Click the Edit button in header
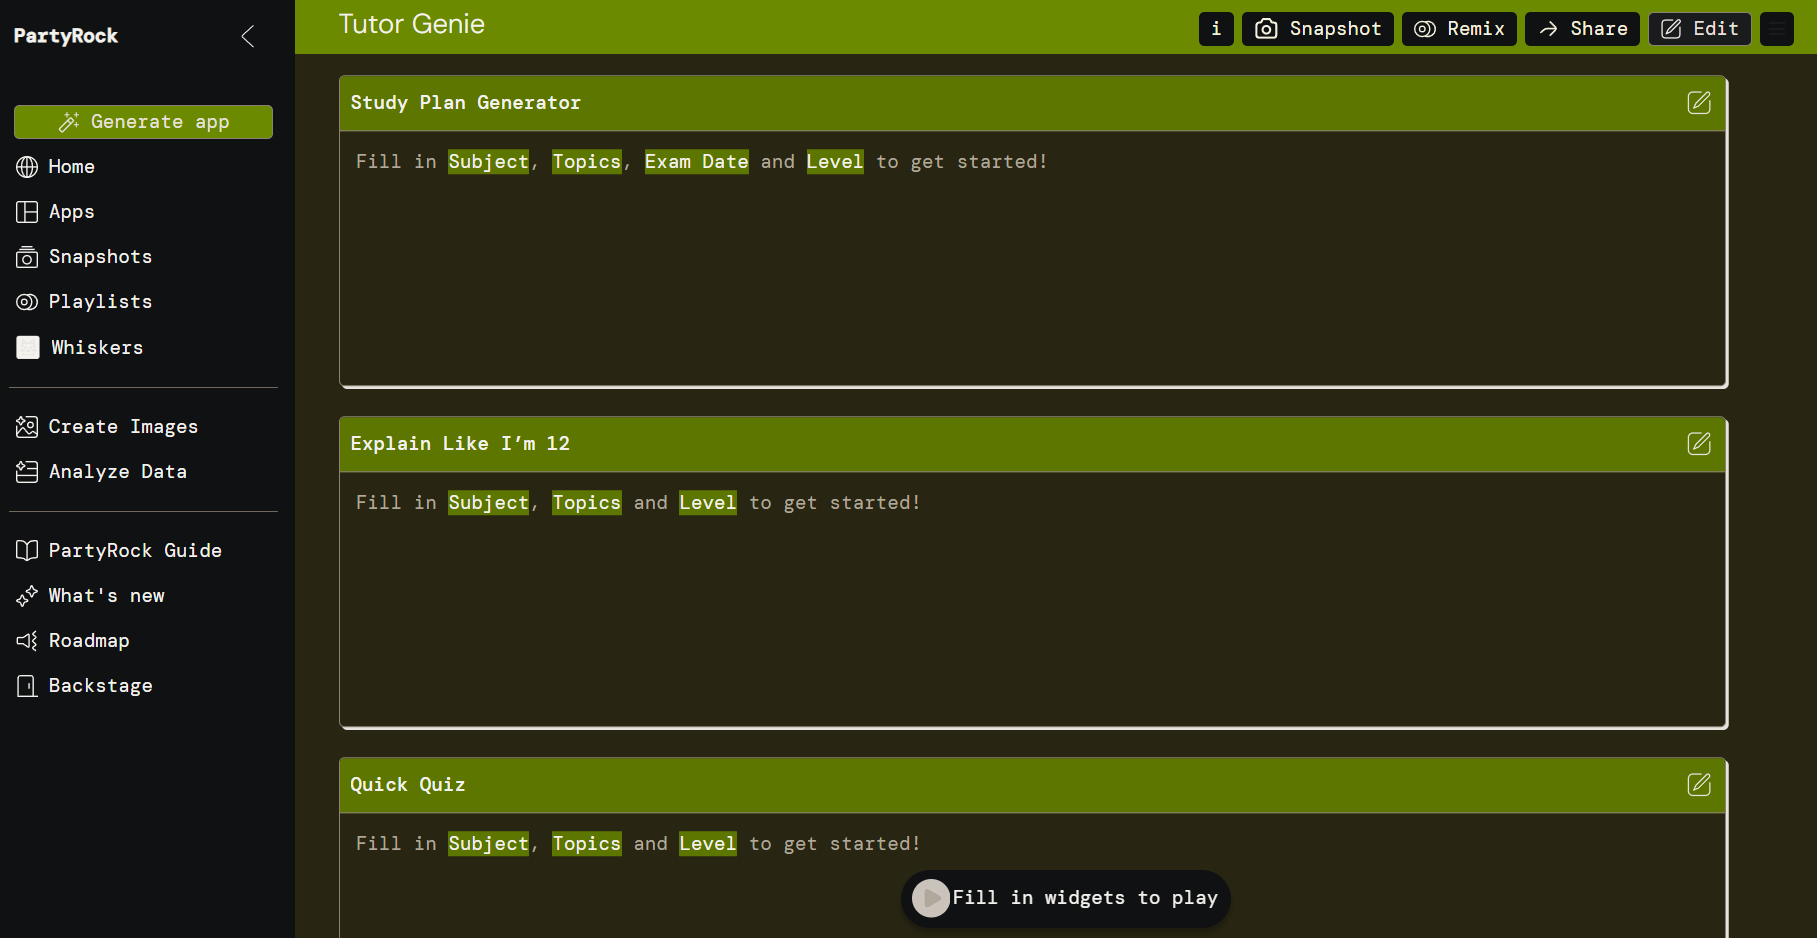 click(1700, 29)
